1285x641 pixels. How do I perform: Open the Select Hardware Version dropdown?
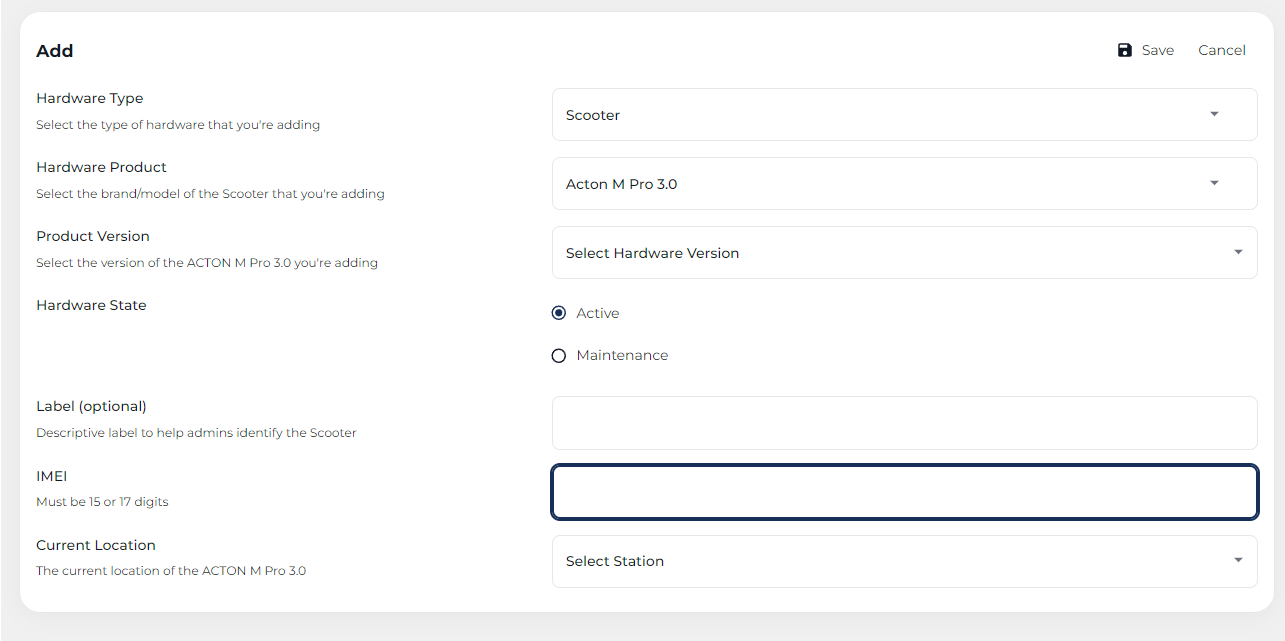point(880,253)
